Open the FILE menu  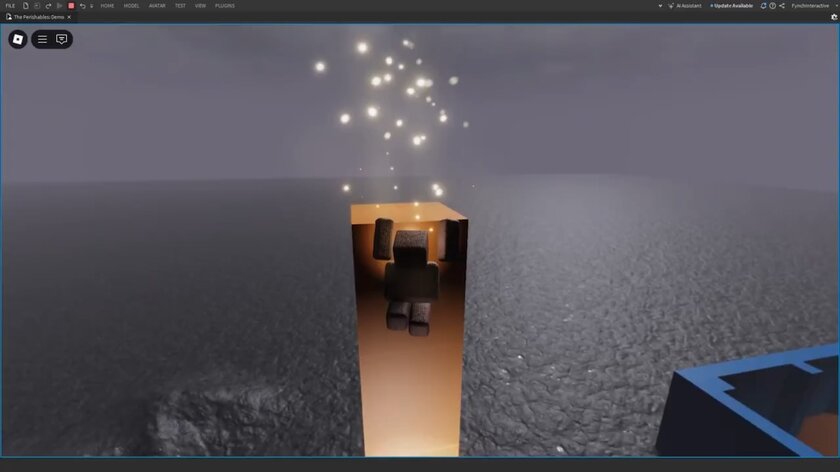[x=10, y=6]
